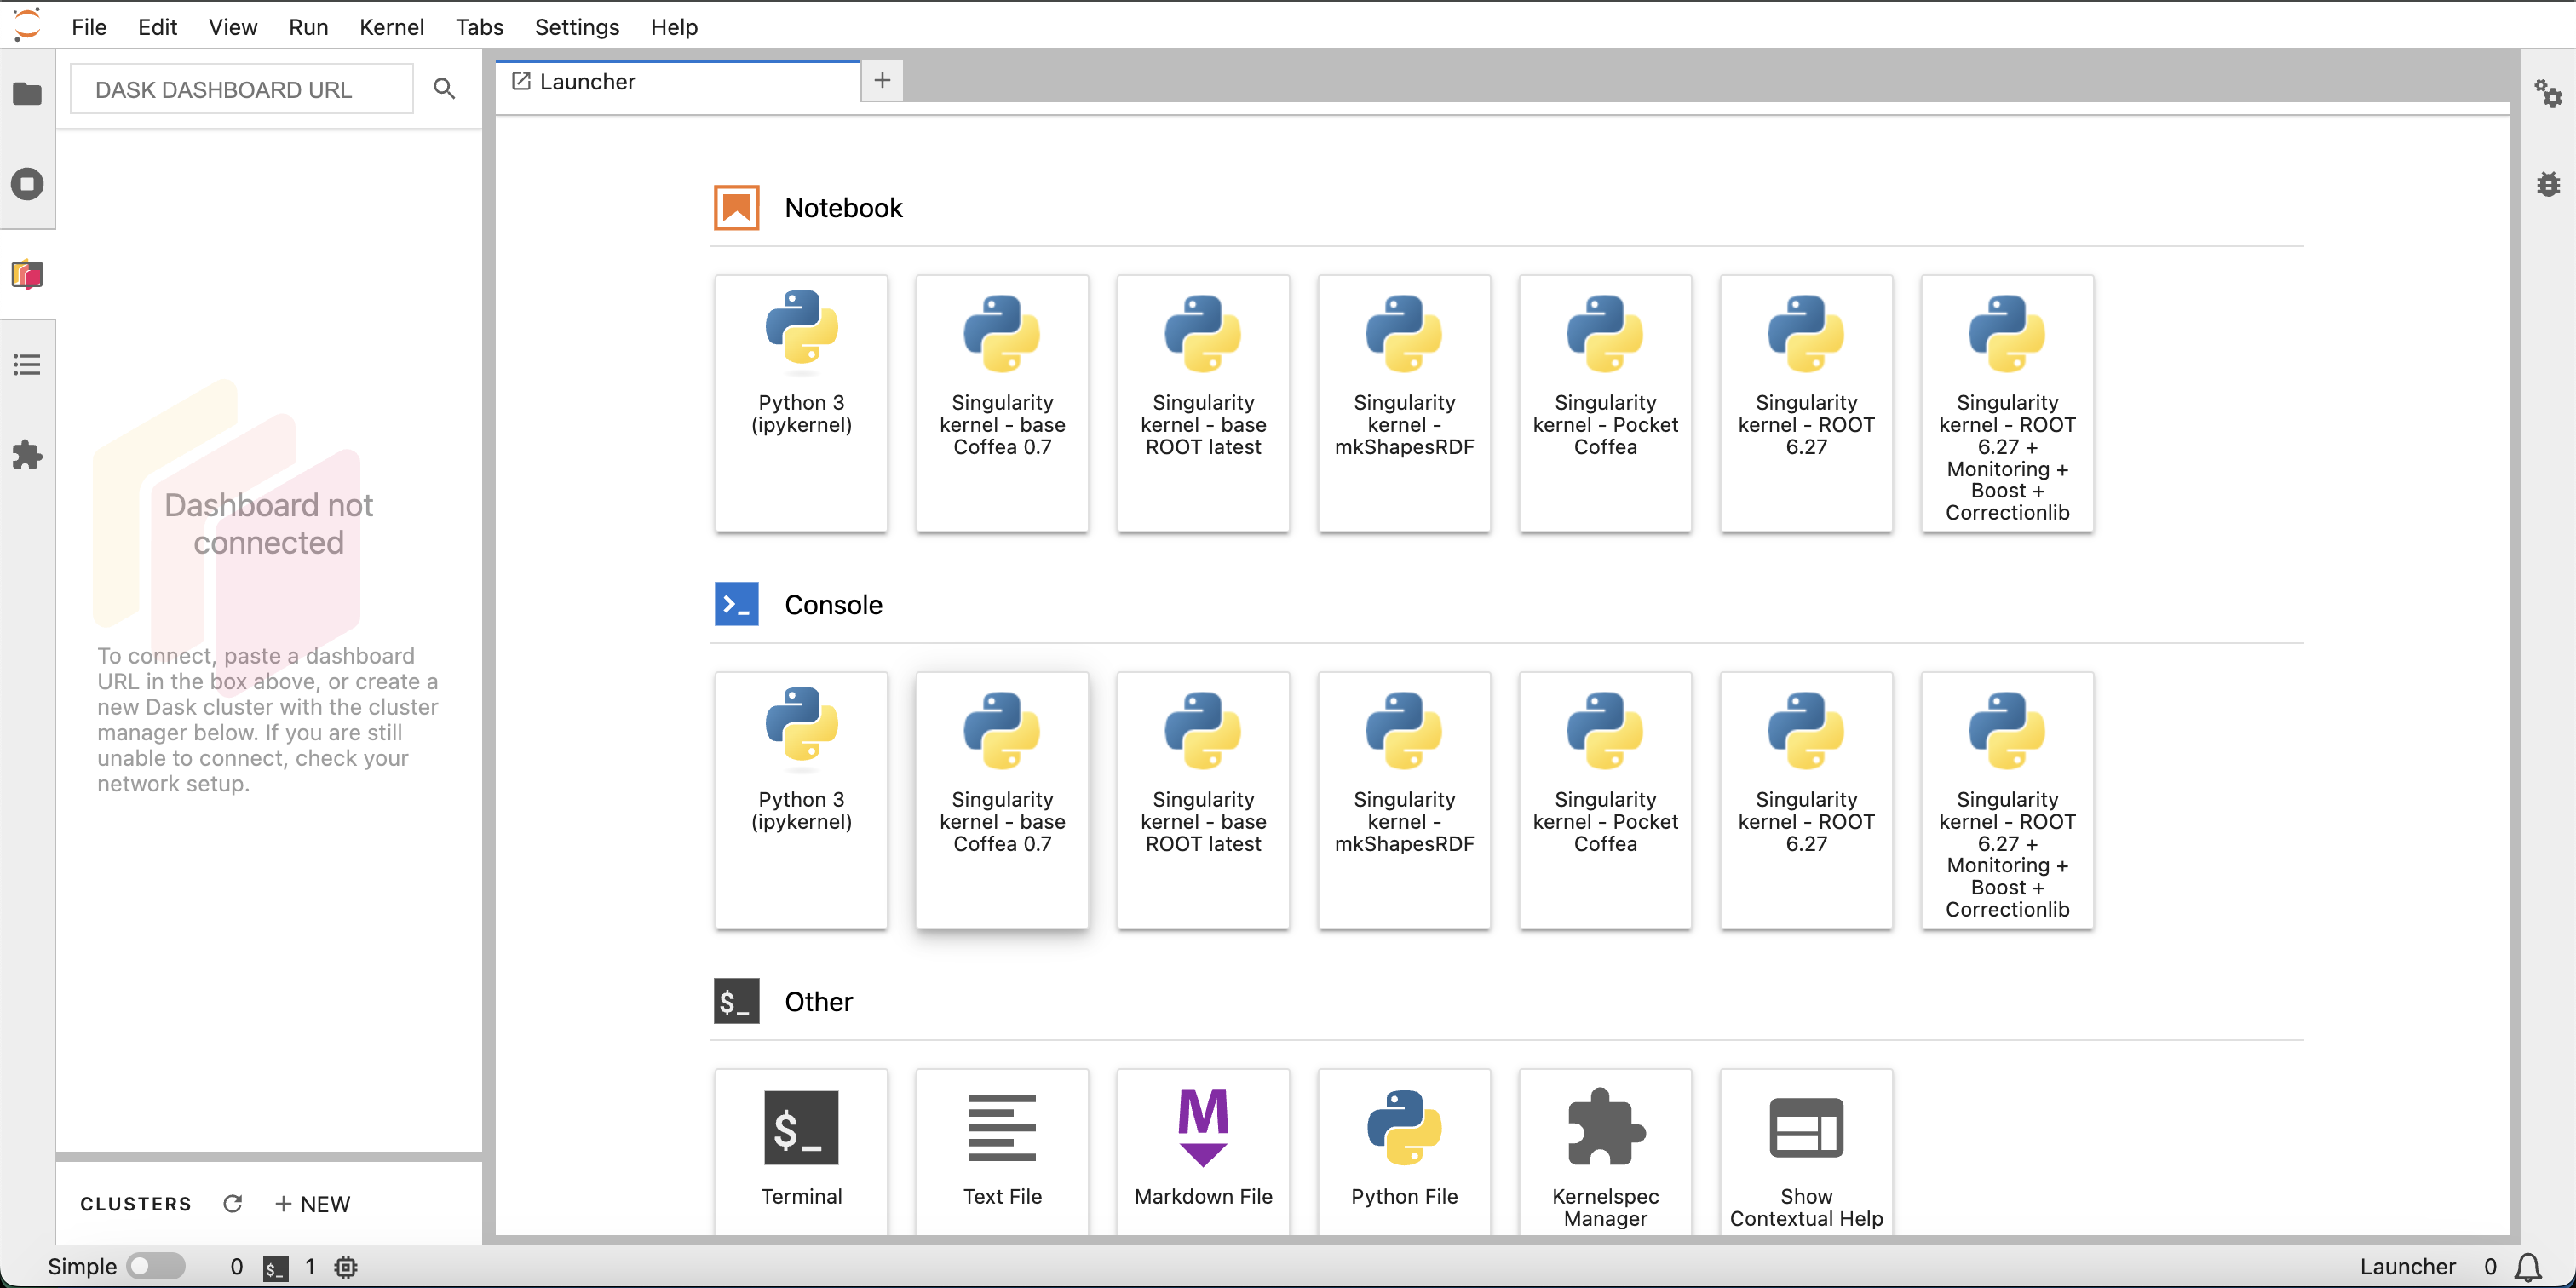Create a new Markdown File
The width and height of the screenshot is (2576, 1288).
[x=1203, y=1151]
